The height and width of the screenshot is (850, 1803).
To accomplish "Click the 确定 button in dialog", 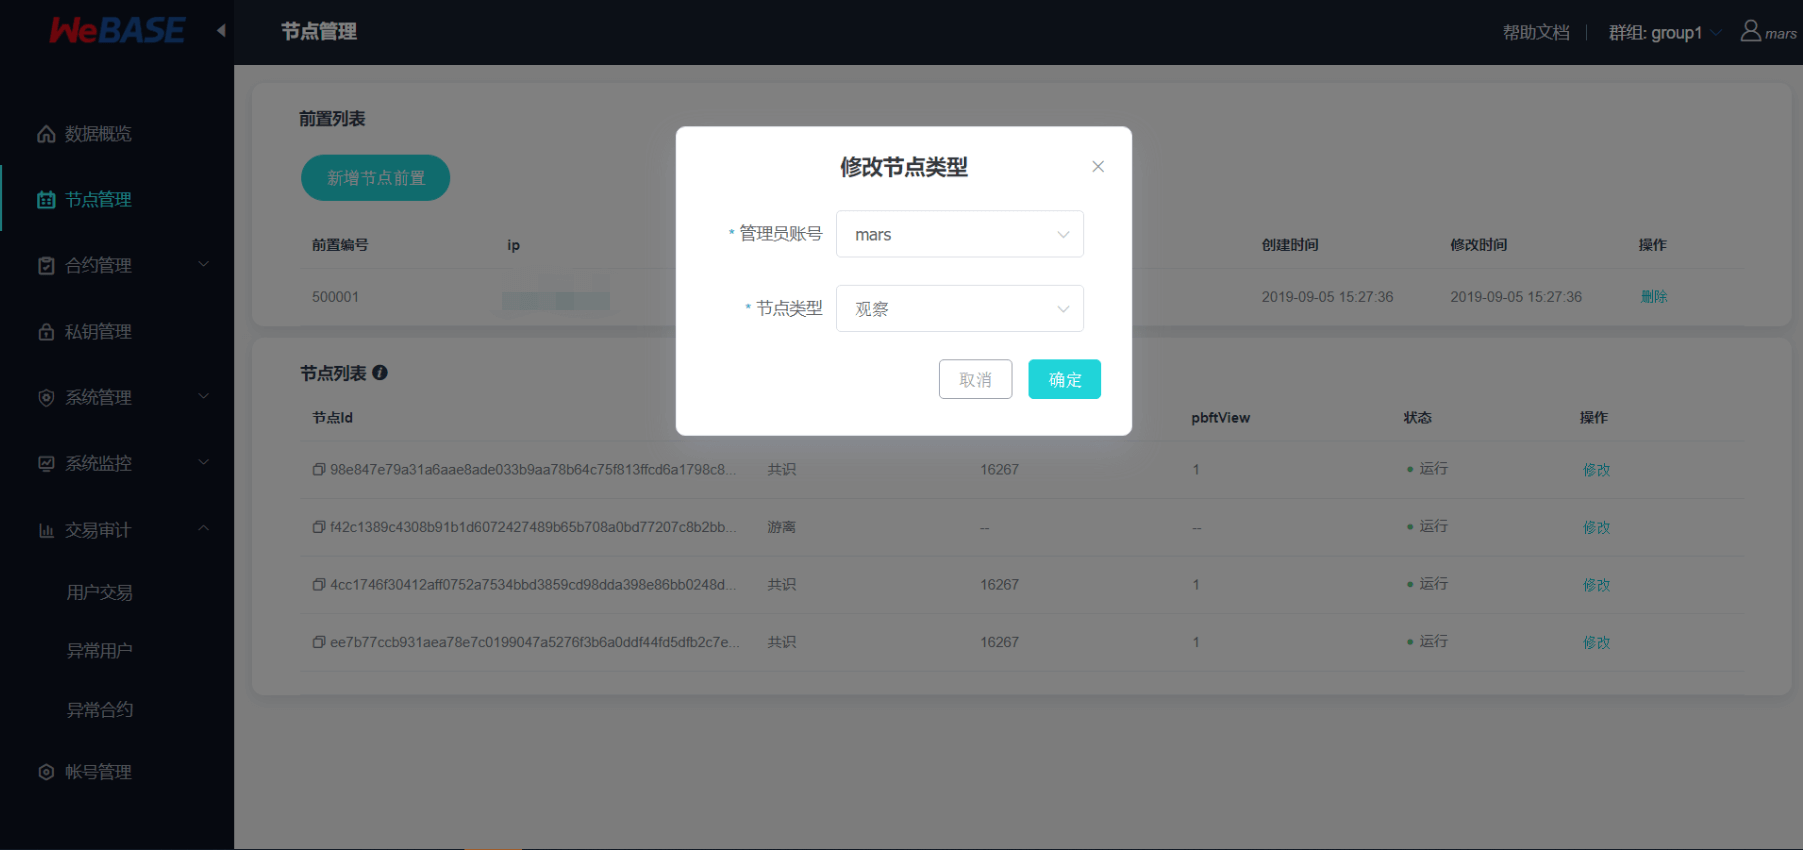I will [x=1064, y=379].
